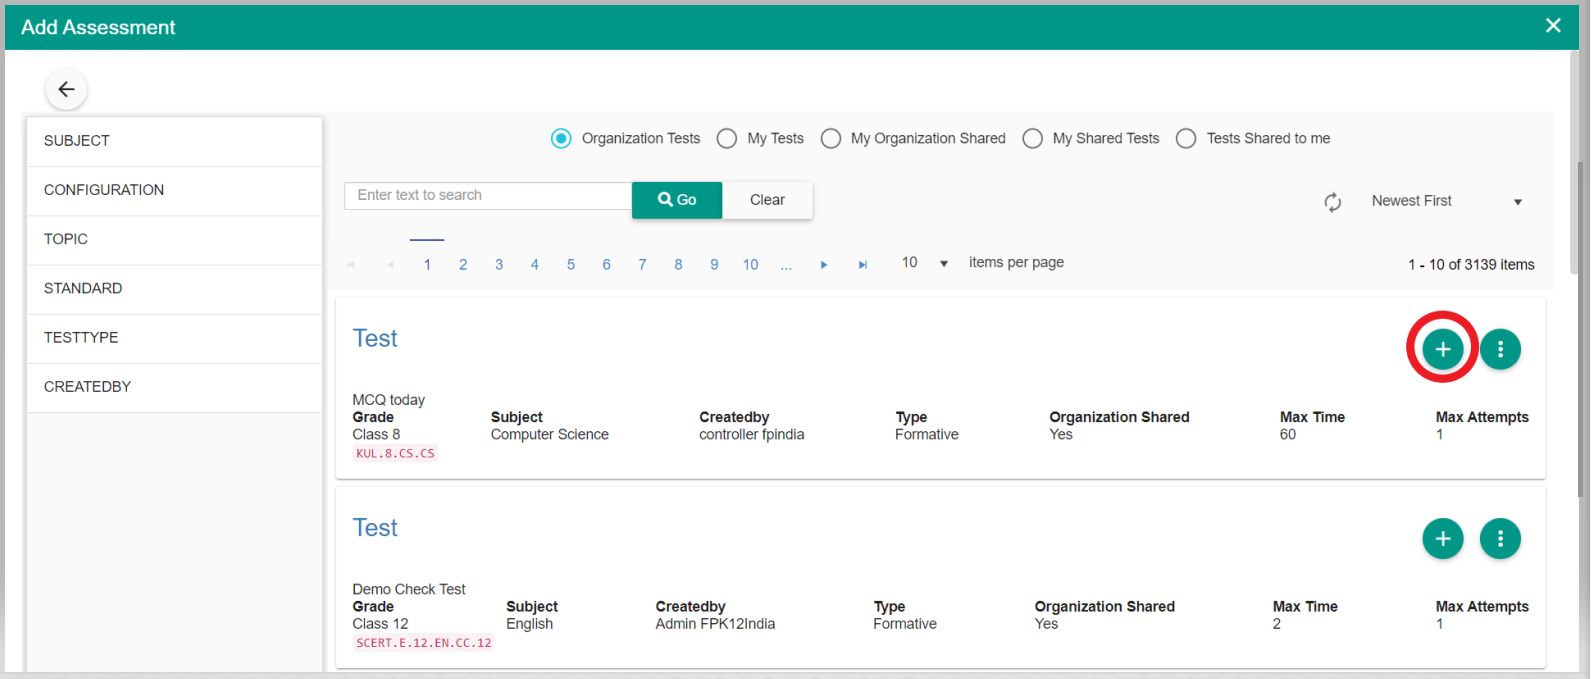Click the search text input field
This screenshot has height=679, width=1591.
click(x=488, y=196)
